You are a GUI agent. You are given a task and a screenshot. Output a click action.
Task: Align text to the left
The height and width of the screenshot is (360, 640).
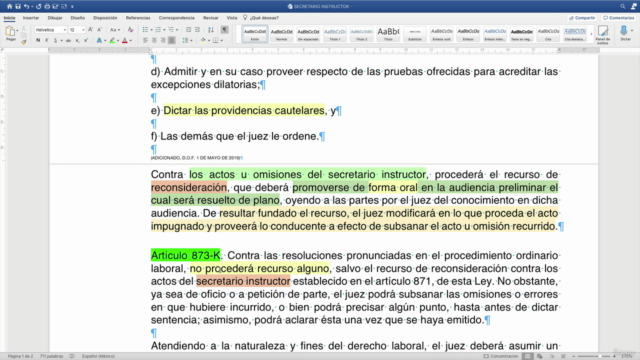click(145, 40)
